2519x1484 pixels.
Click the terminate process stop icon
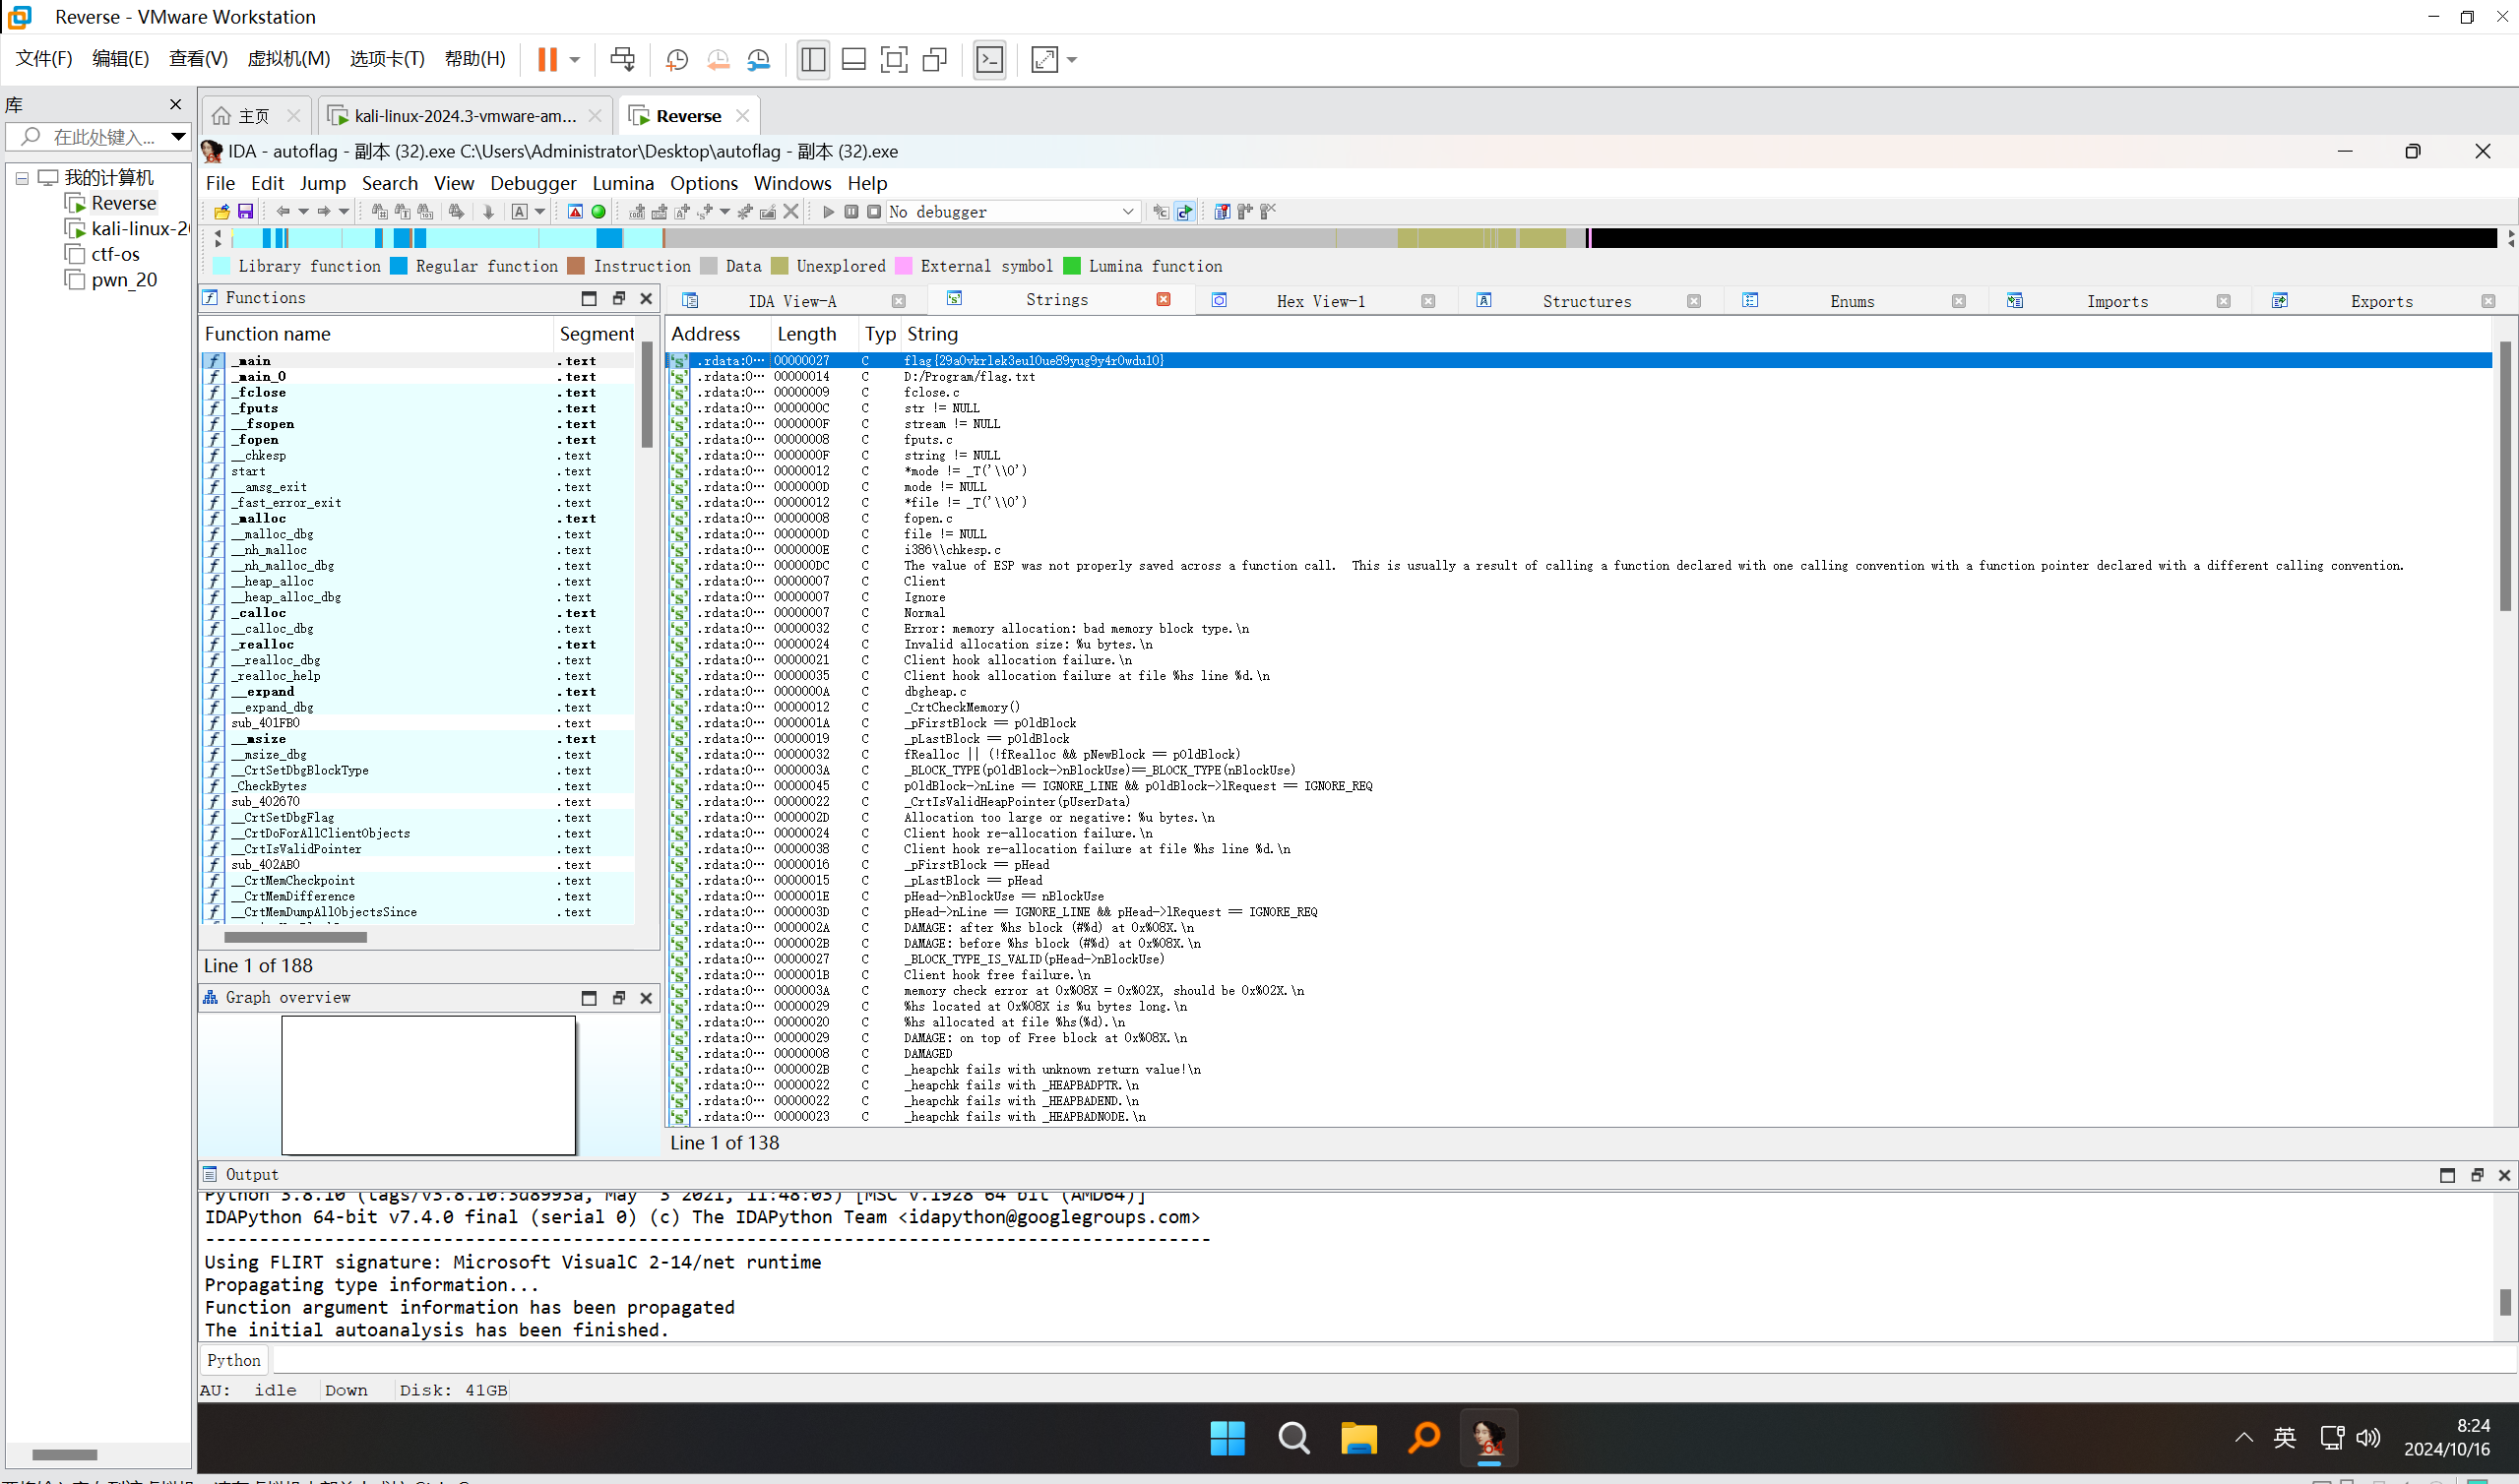[x=874, y=211]
